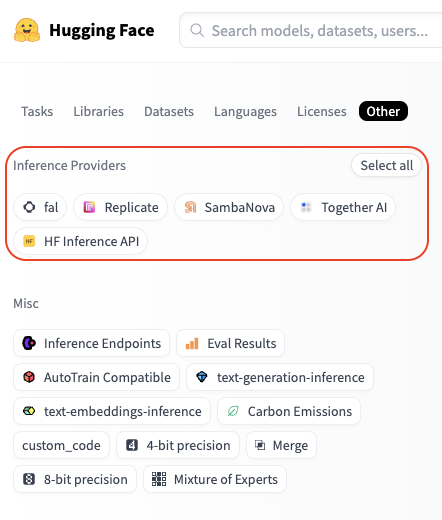This screenshot has height=520, width=442.
Task: Click the text-generation-inference gem icon
Action: point(202,377)
